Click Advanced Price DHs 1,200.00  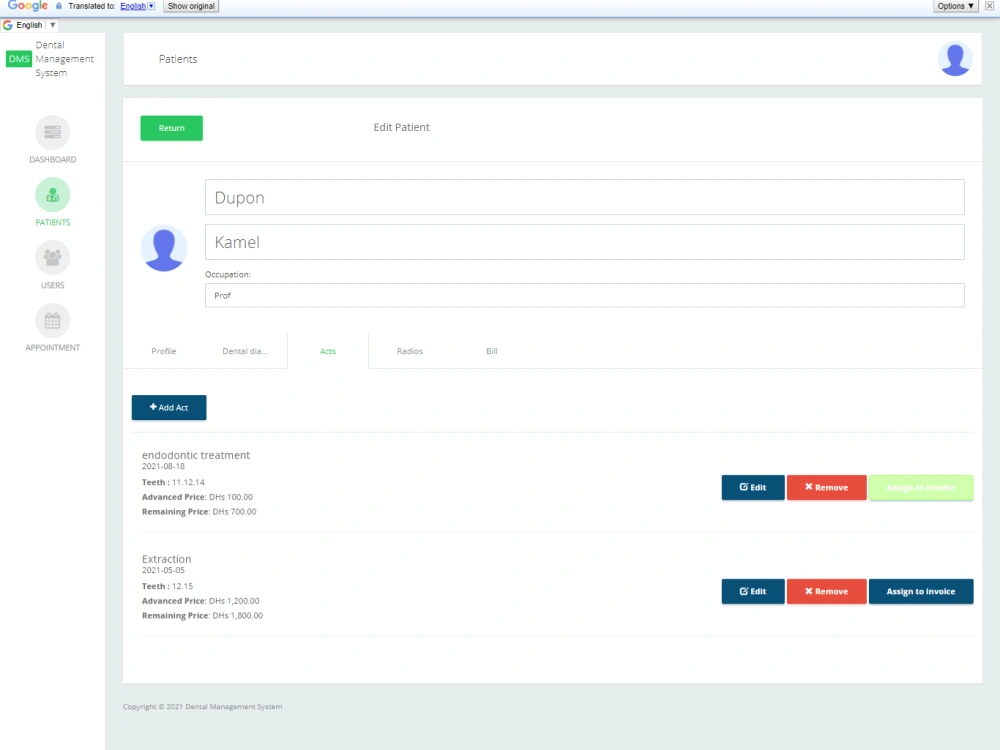click(x=200, y=601)
